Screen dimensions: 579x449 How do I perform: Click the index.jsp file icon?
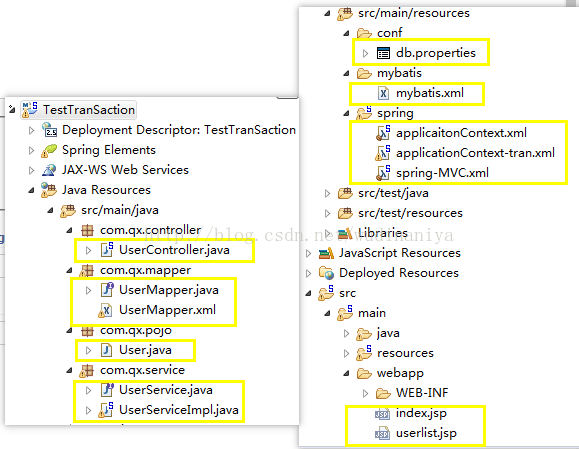coord(382,413)
